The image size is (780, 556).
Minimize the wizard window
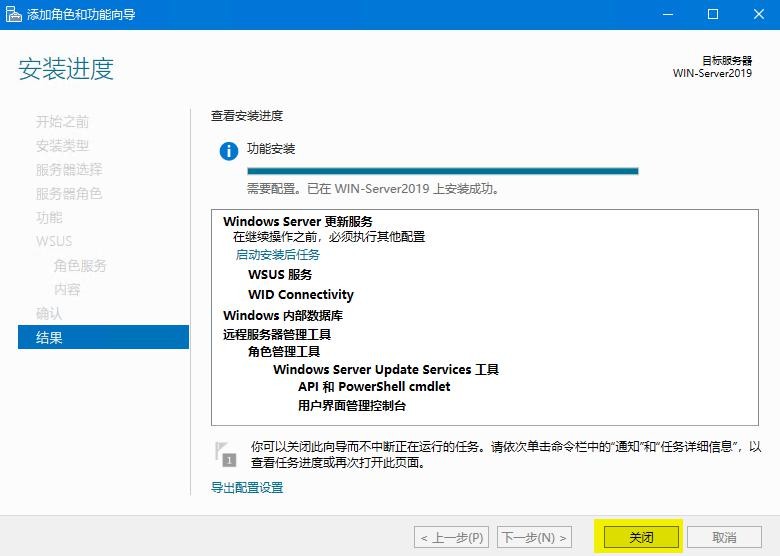click(x=667, y=14)
